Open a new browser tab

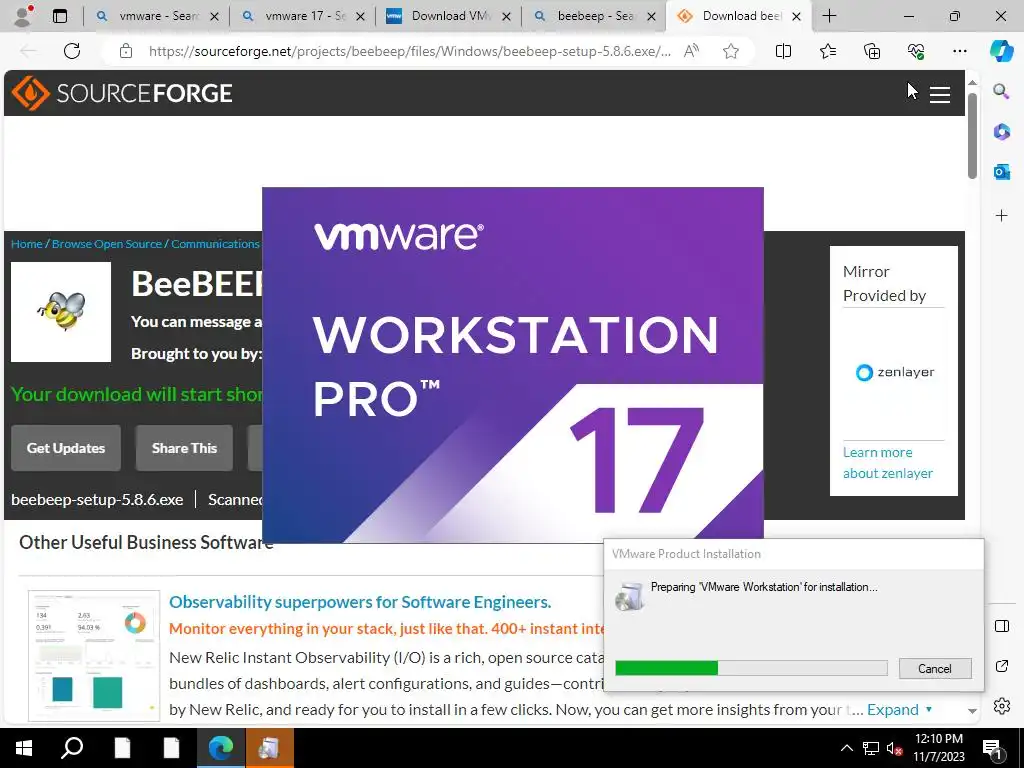point(829,16)
